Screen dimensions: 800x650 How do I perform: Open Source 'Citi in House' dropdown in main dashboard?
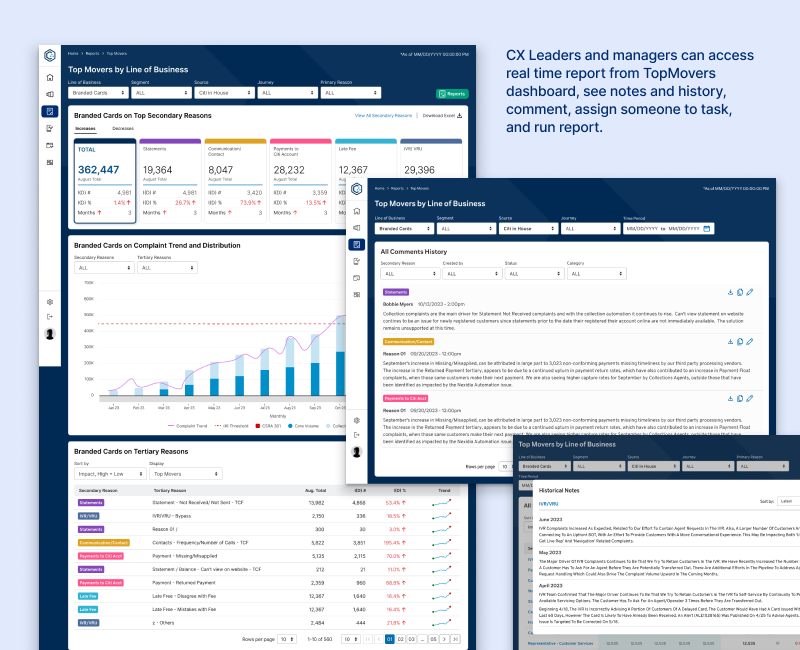[224, 93]
